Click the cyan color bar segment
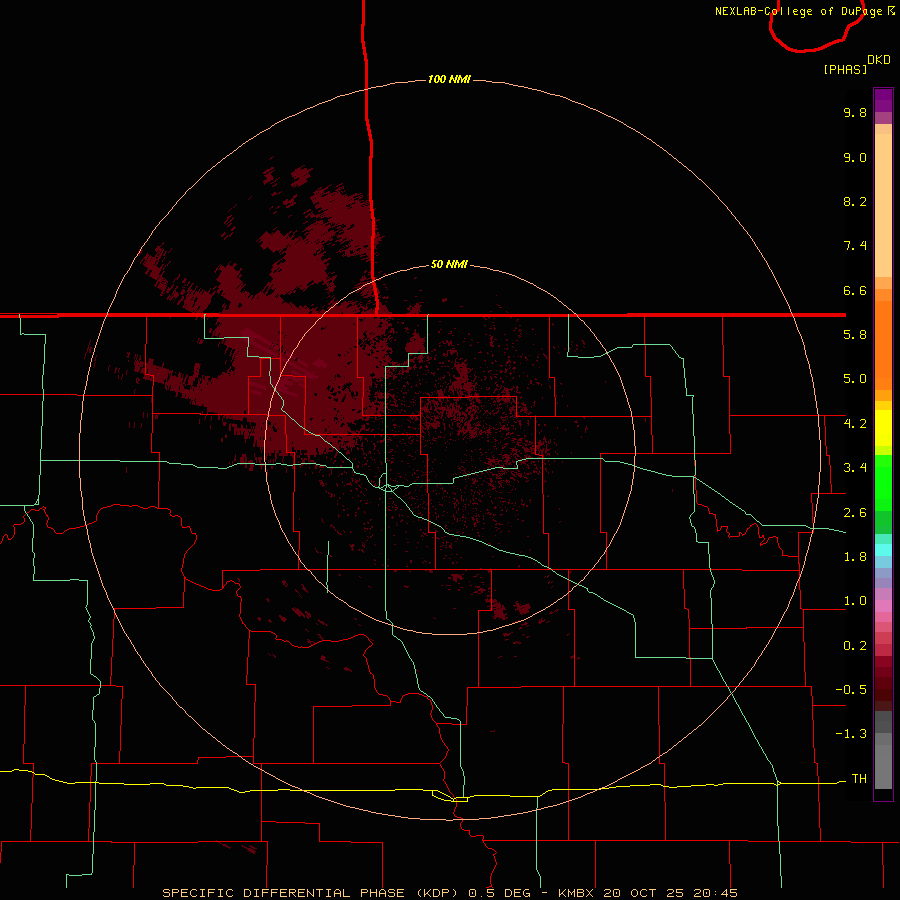This screenshot has height=900, width=900. click(x=883, y=550)
